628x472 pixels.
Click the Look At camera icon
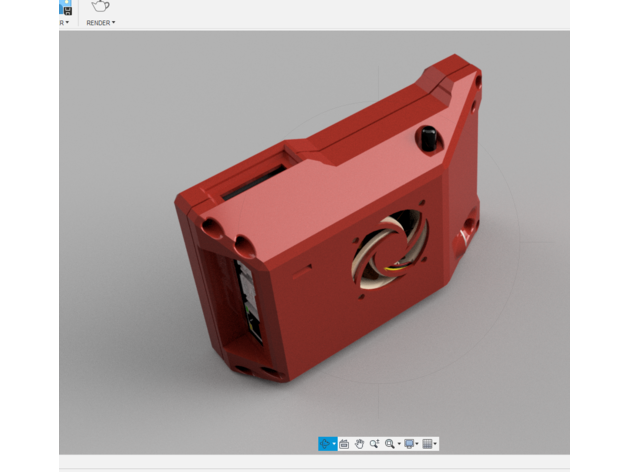click(344, 443)
